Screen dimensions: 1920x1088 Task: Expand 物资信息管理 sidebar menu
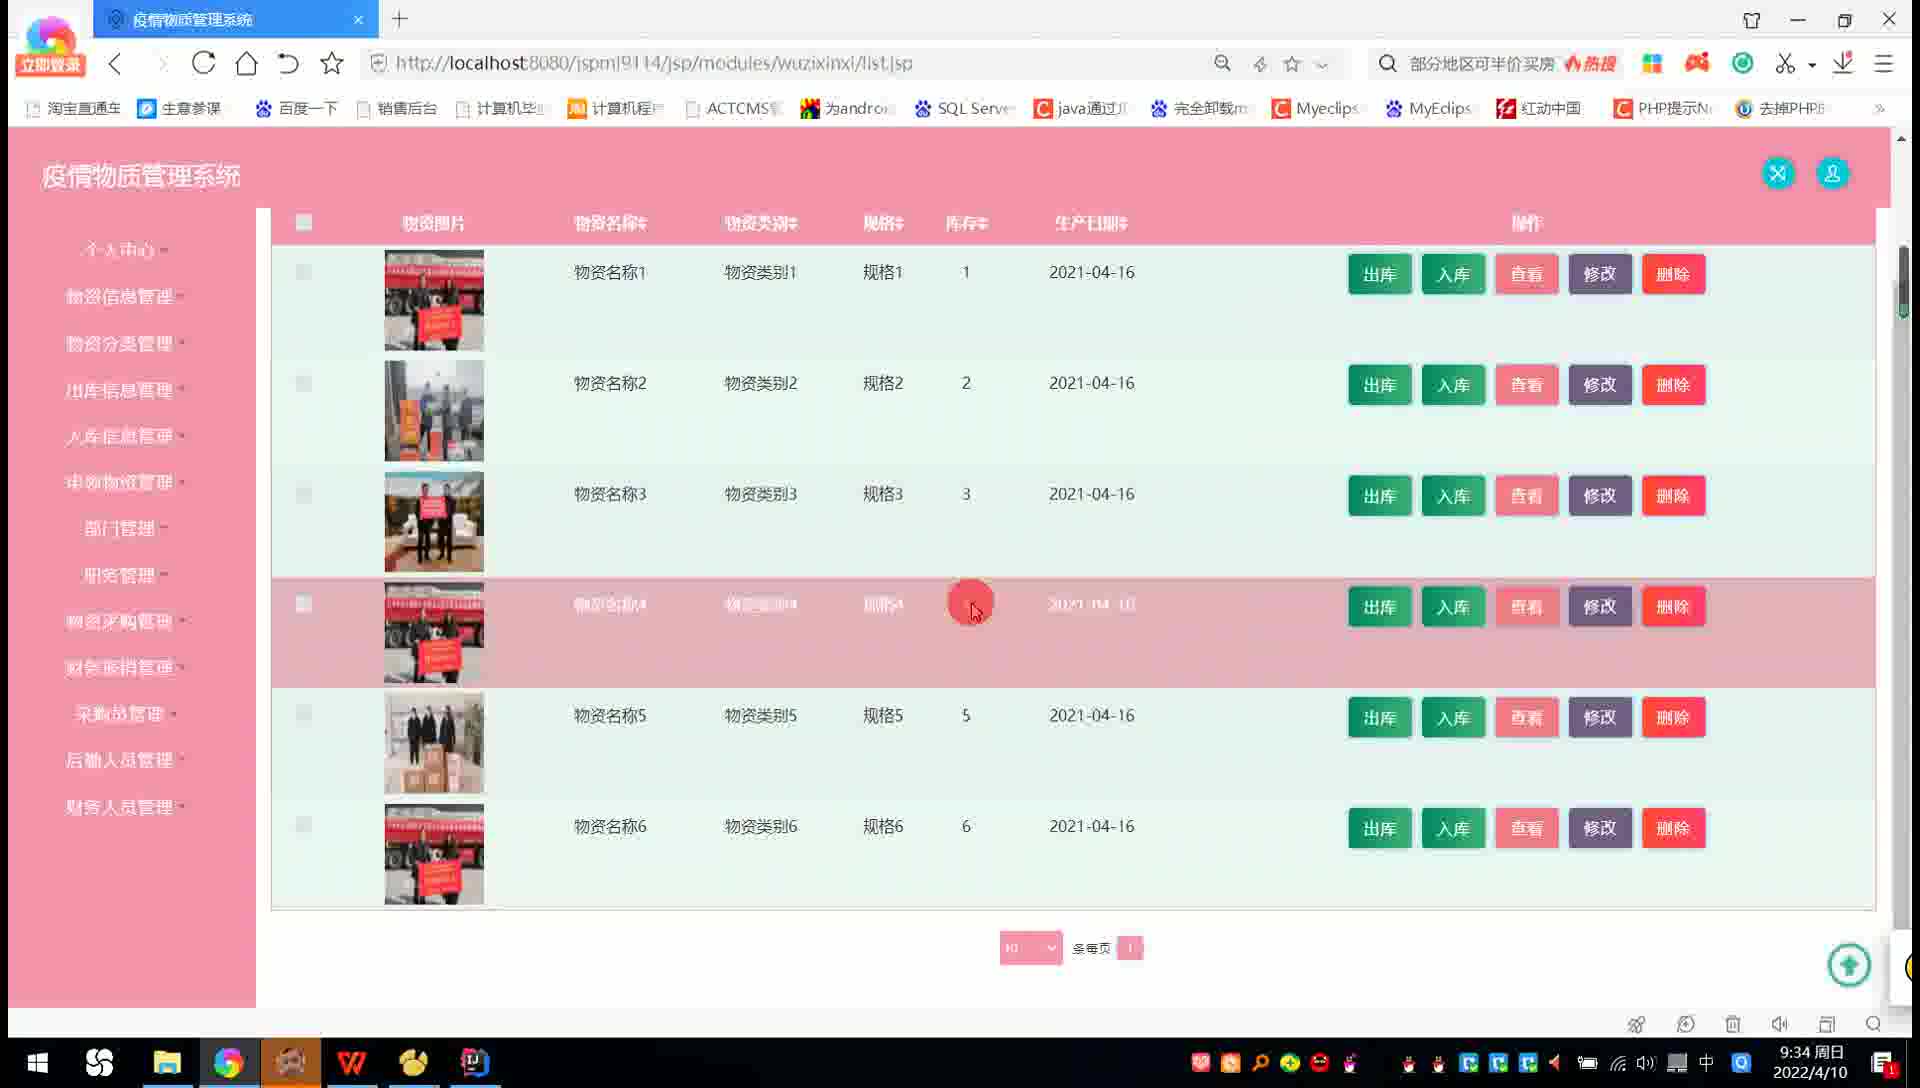coord(120,296)
